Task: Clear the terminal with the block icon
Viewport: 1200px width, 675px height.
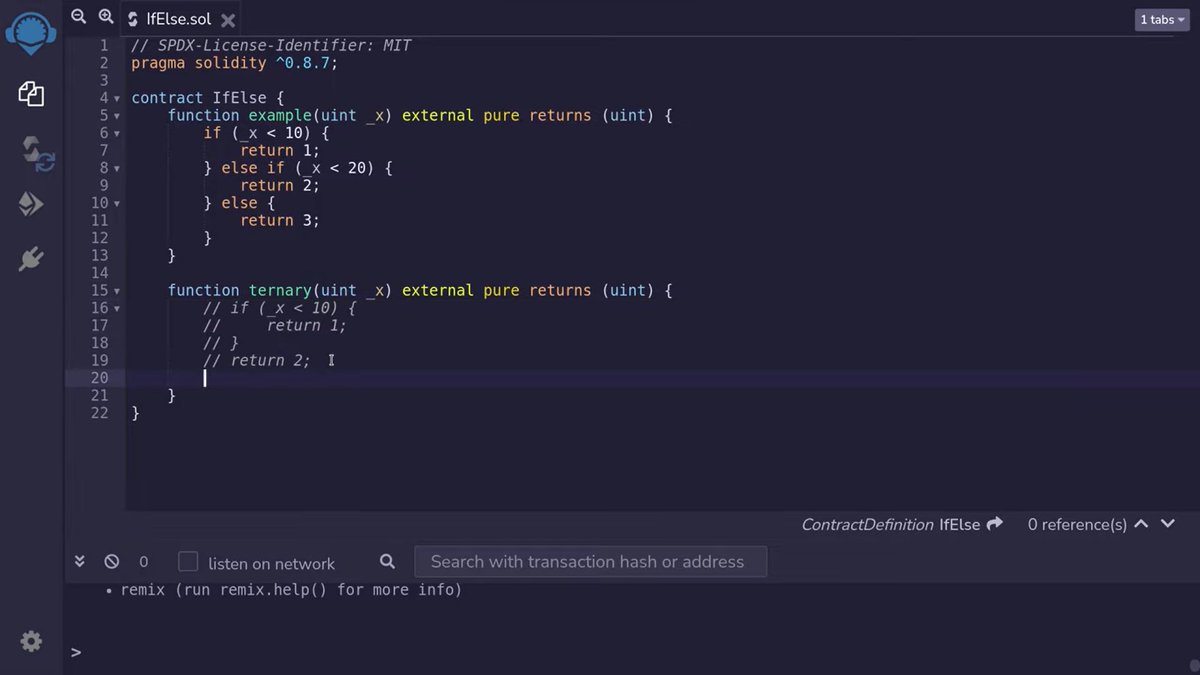Action: pos(111,561)
